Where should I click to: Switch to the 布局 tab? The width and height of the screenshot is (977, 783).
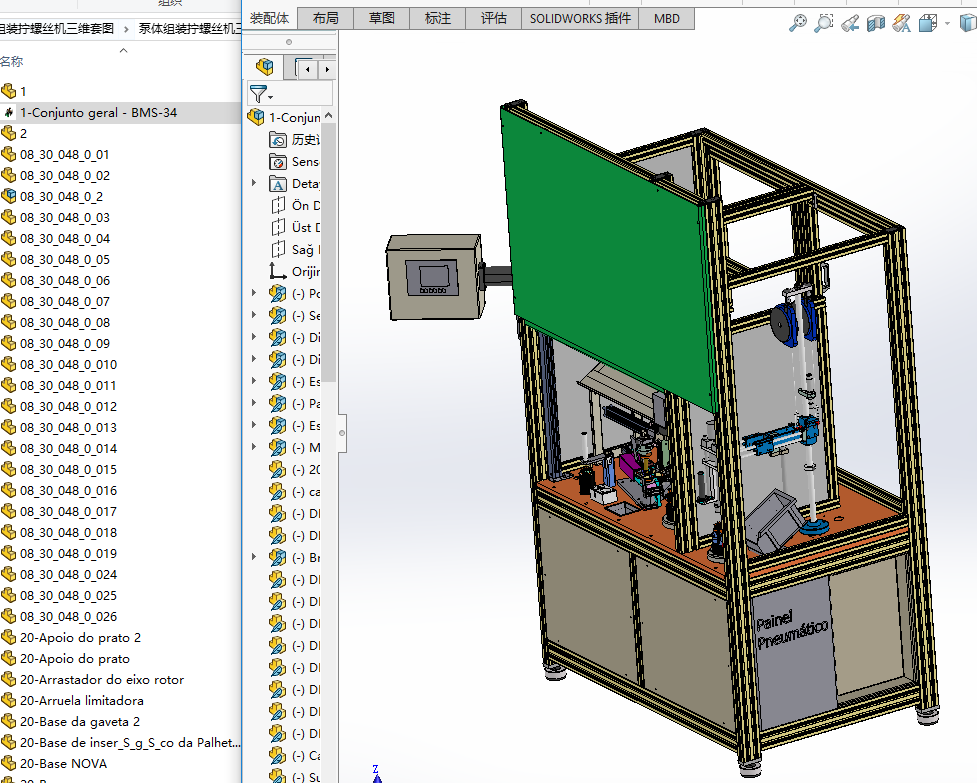(325, 18)
